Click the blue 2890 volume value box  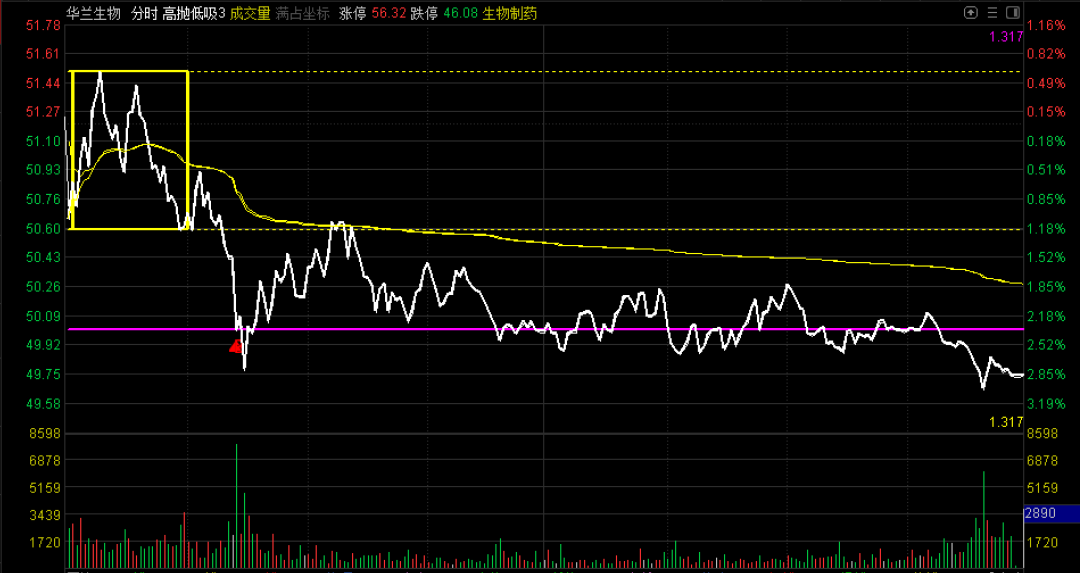[x=1052, y=514]
